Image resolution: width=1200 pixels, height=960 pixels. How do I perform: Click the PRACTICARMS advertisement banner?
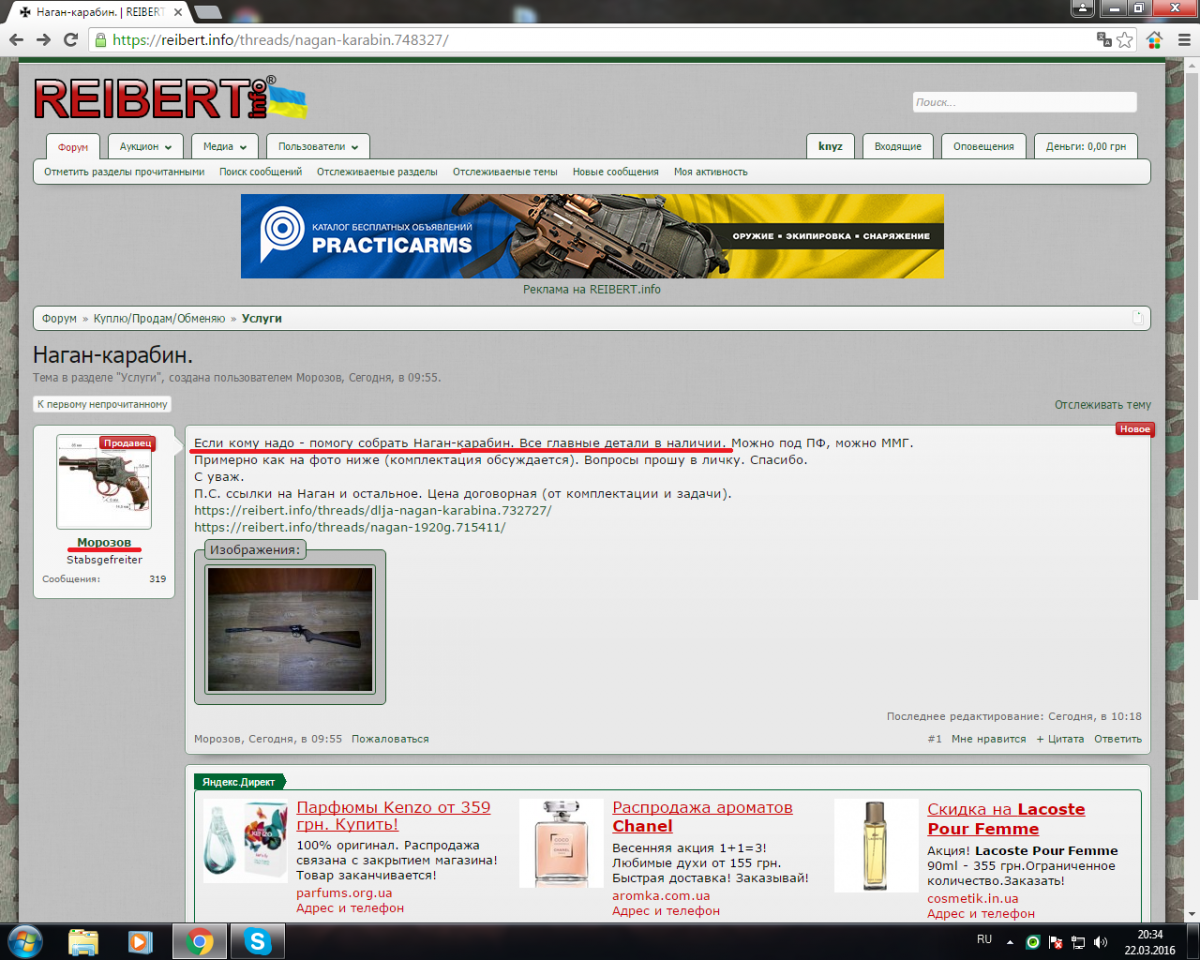(592, 236)
